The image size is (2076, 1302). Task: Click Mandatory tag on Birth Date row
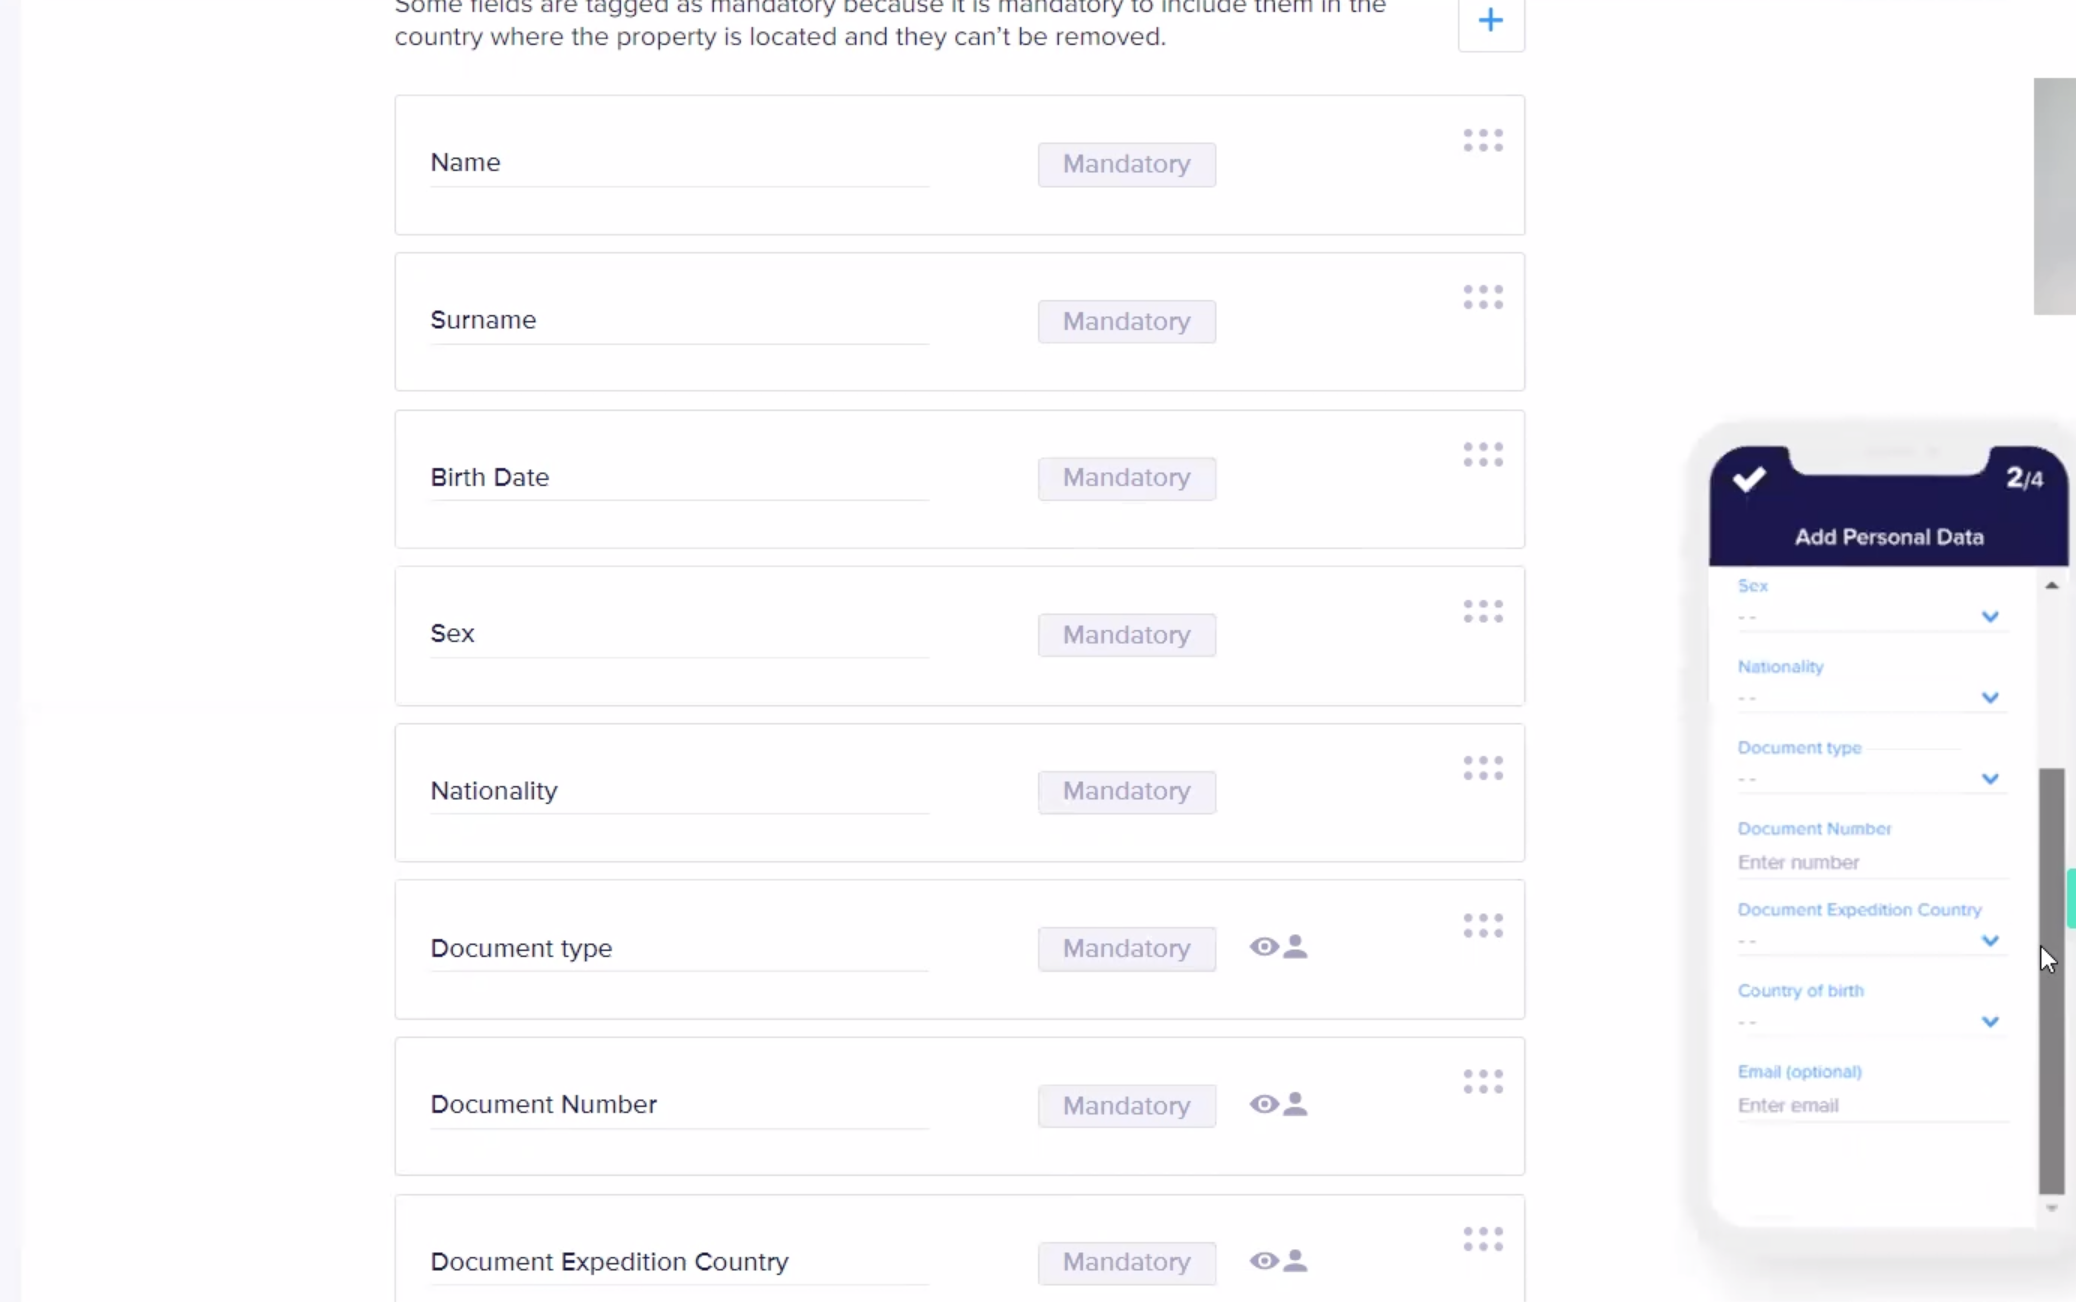[1126, 478]
